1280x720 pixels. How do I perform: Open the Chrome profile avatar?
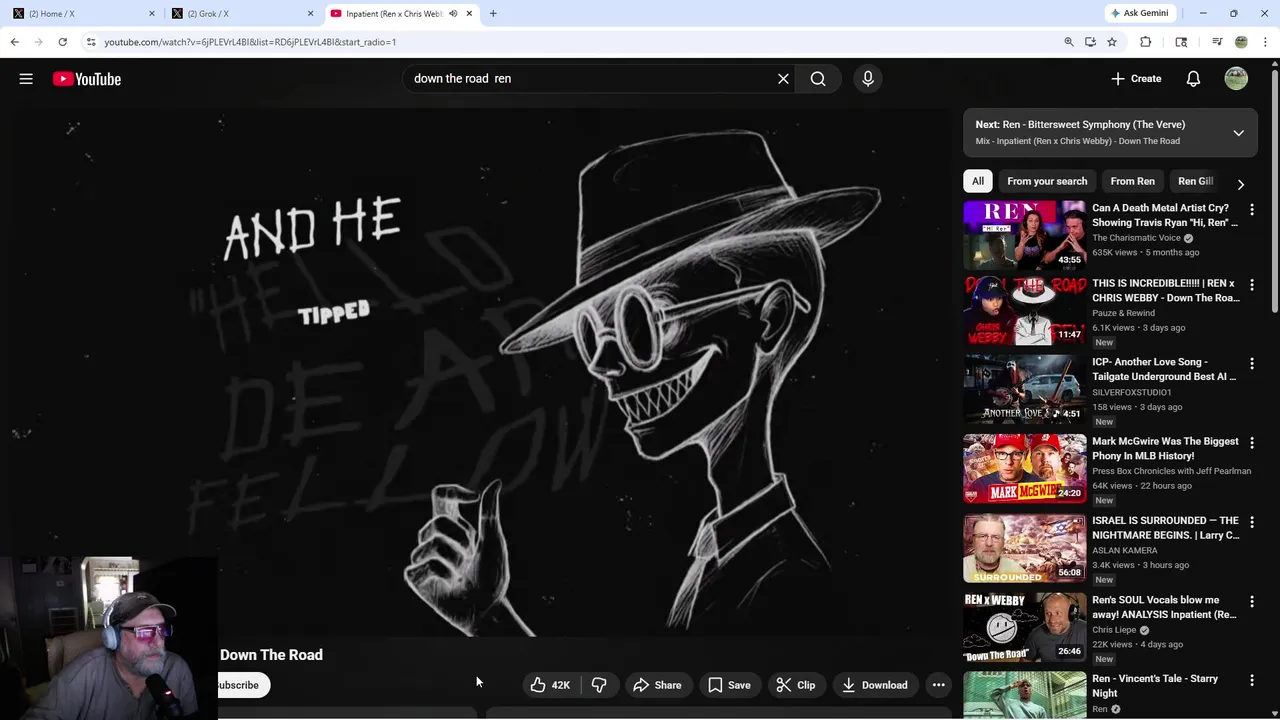1241,42
